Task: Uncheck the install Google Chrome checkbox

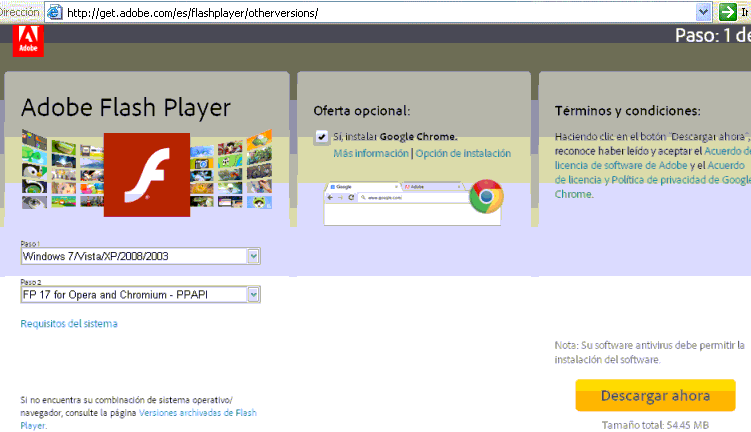Action: (x=321, y=137)
